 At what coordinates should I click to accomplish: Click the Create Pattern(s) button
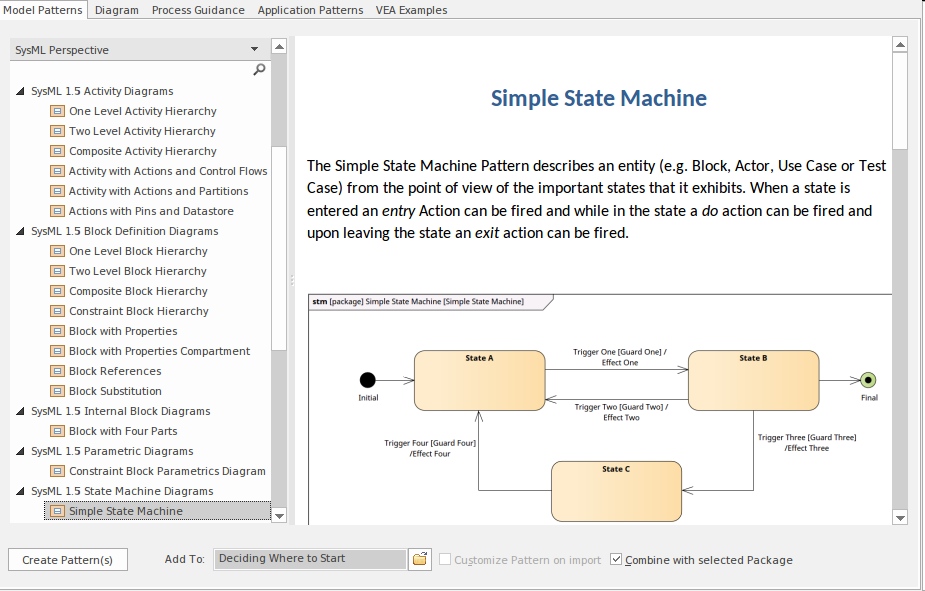[x=68, y=560]
